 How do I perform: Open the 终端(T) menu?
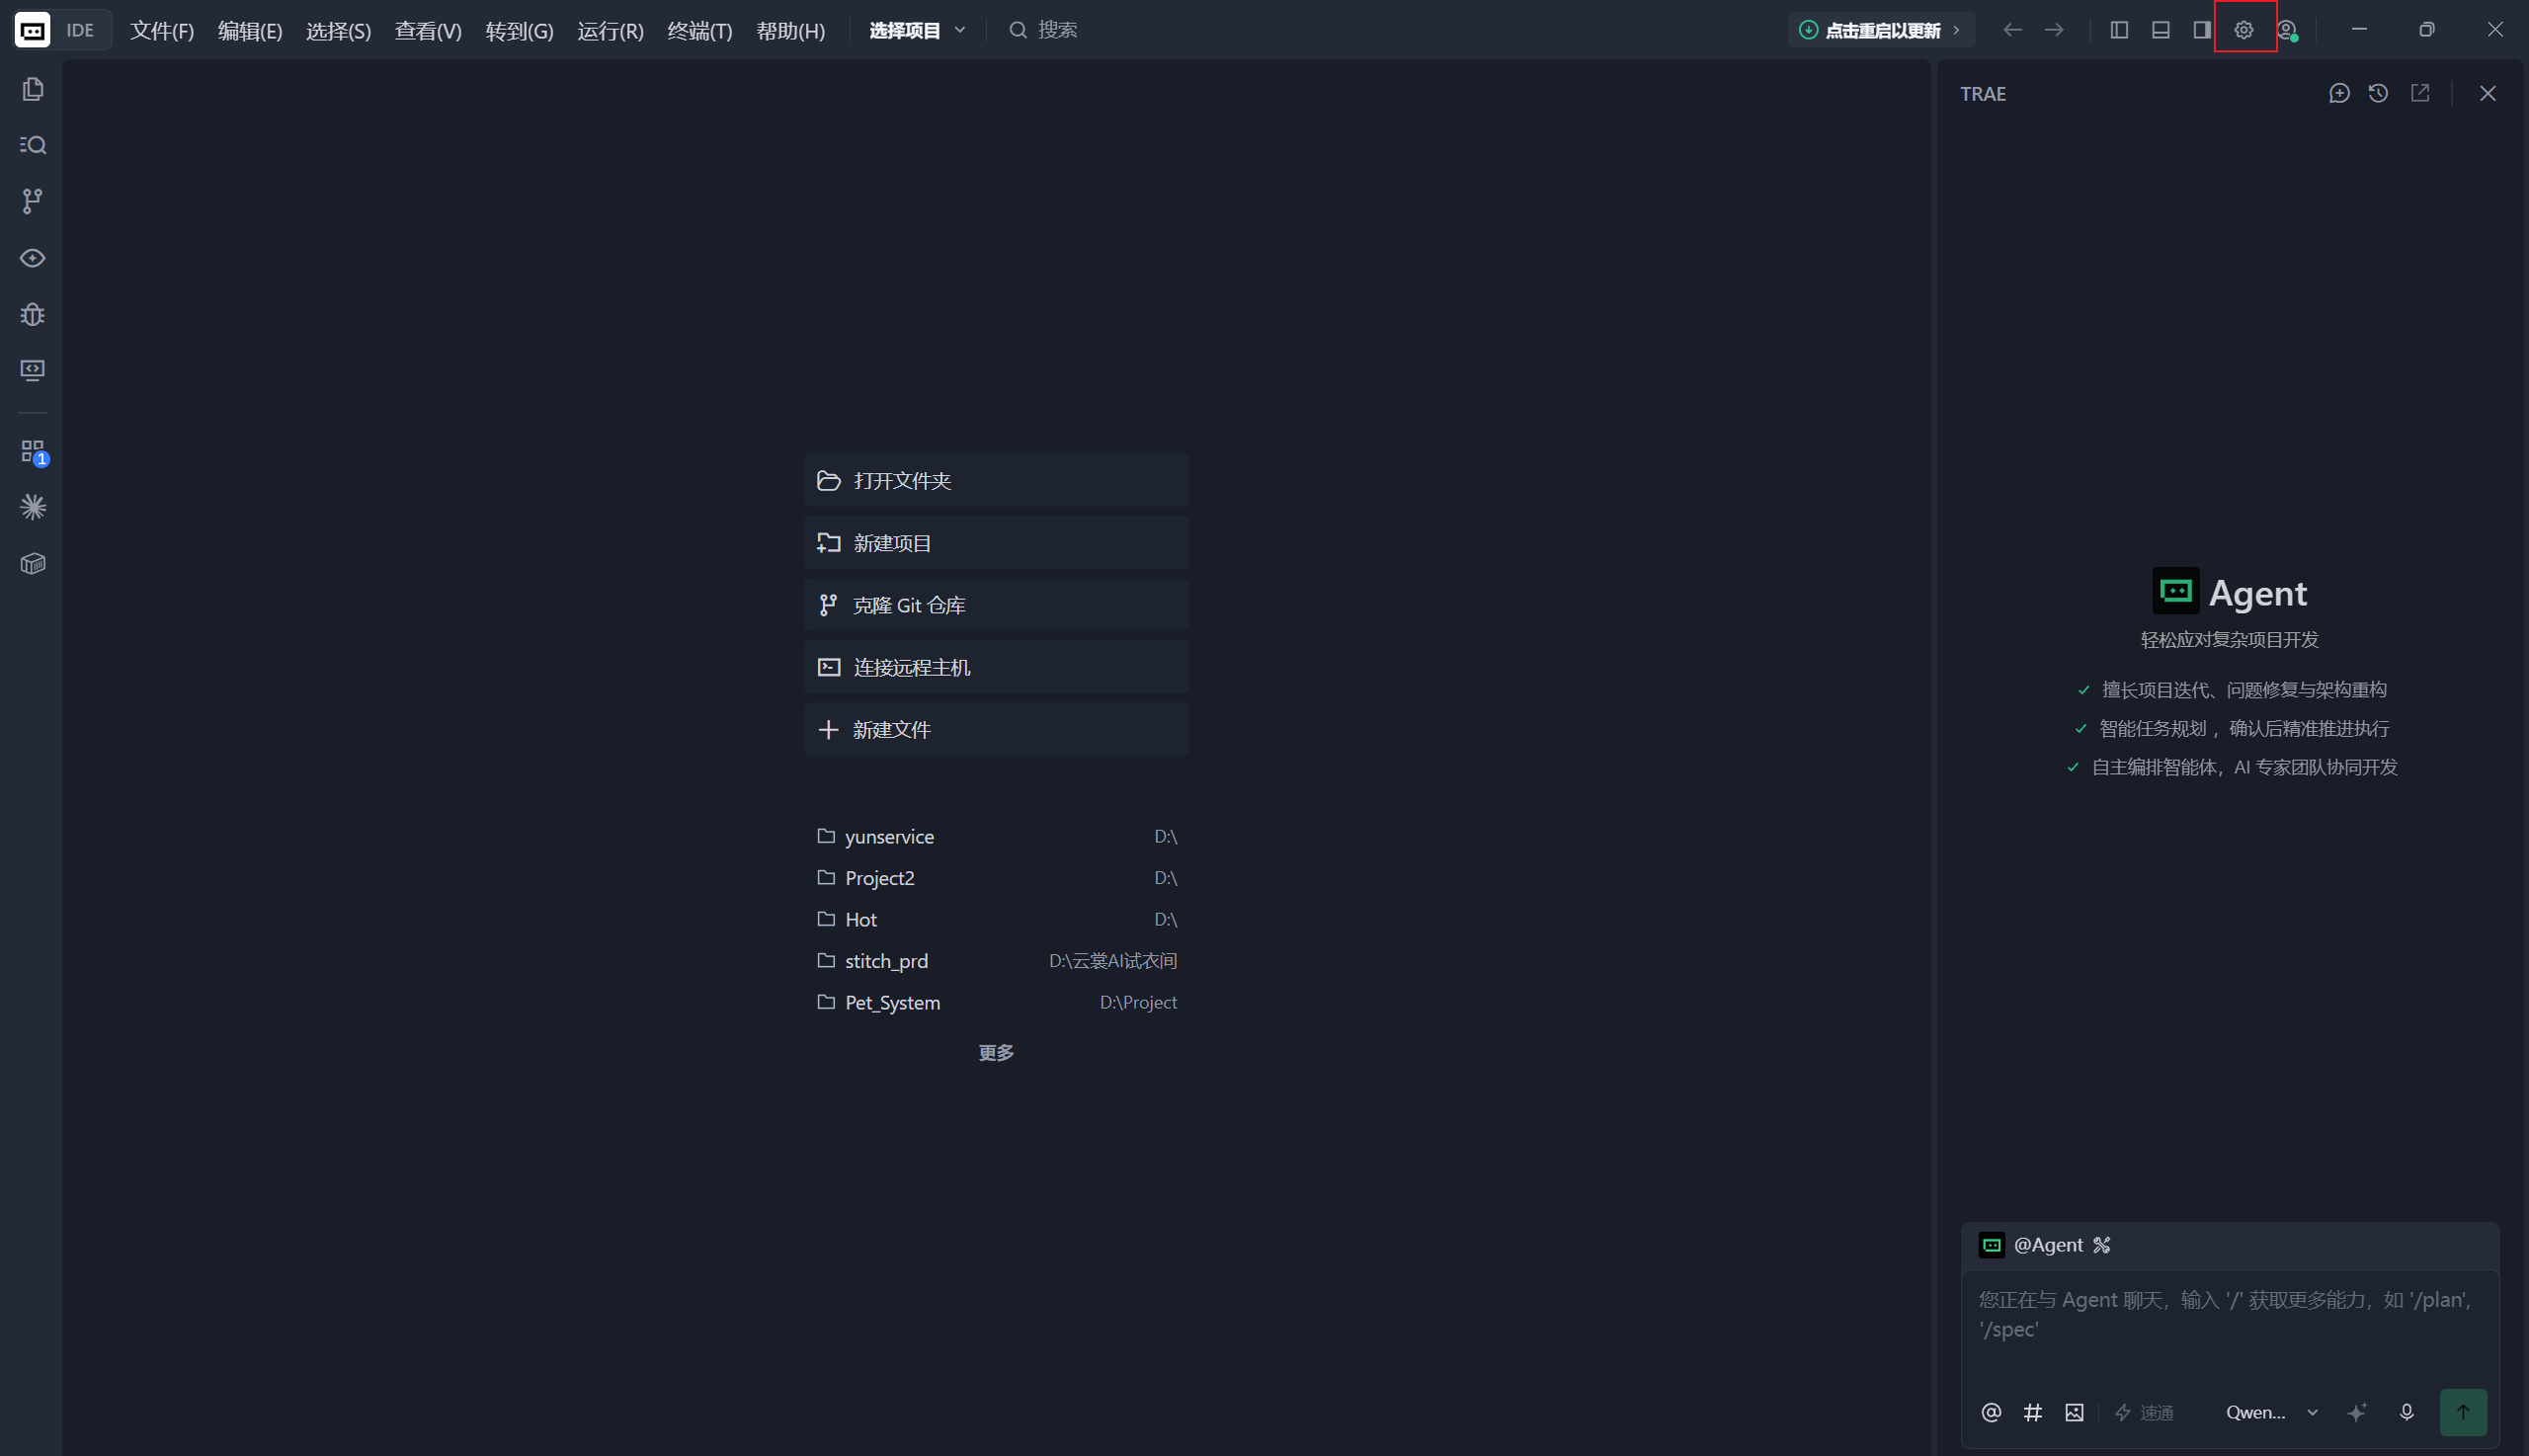pyautogui.click(x=700, y=30)
